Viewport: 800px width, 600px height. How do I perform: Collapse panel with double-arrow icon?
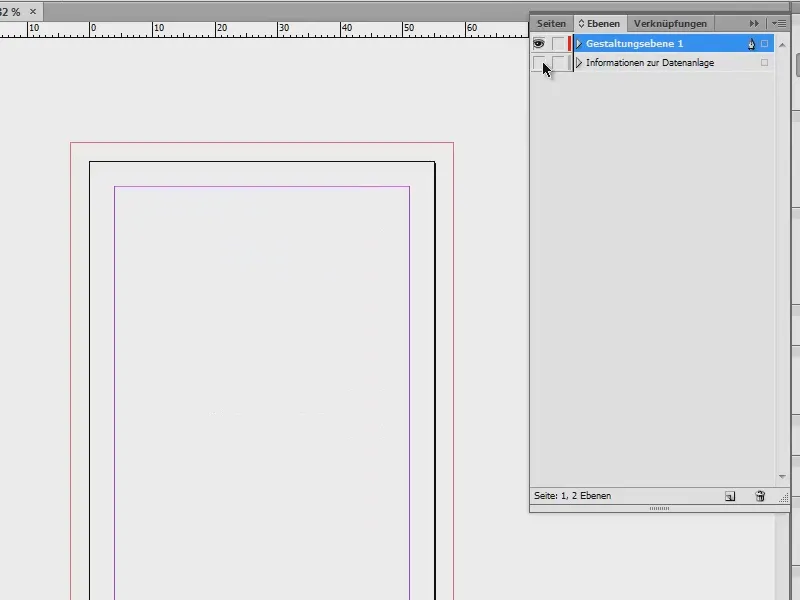754,23
